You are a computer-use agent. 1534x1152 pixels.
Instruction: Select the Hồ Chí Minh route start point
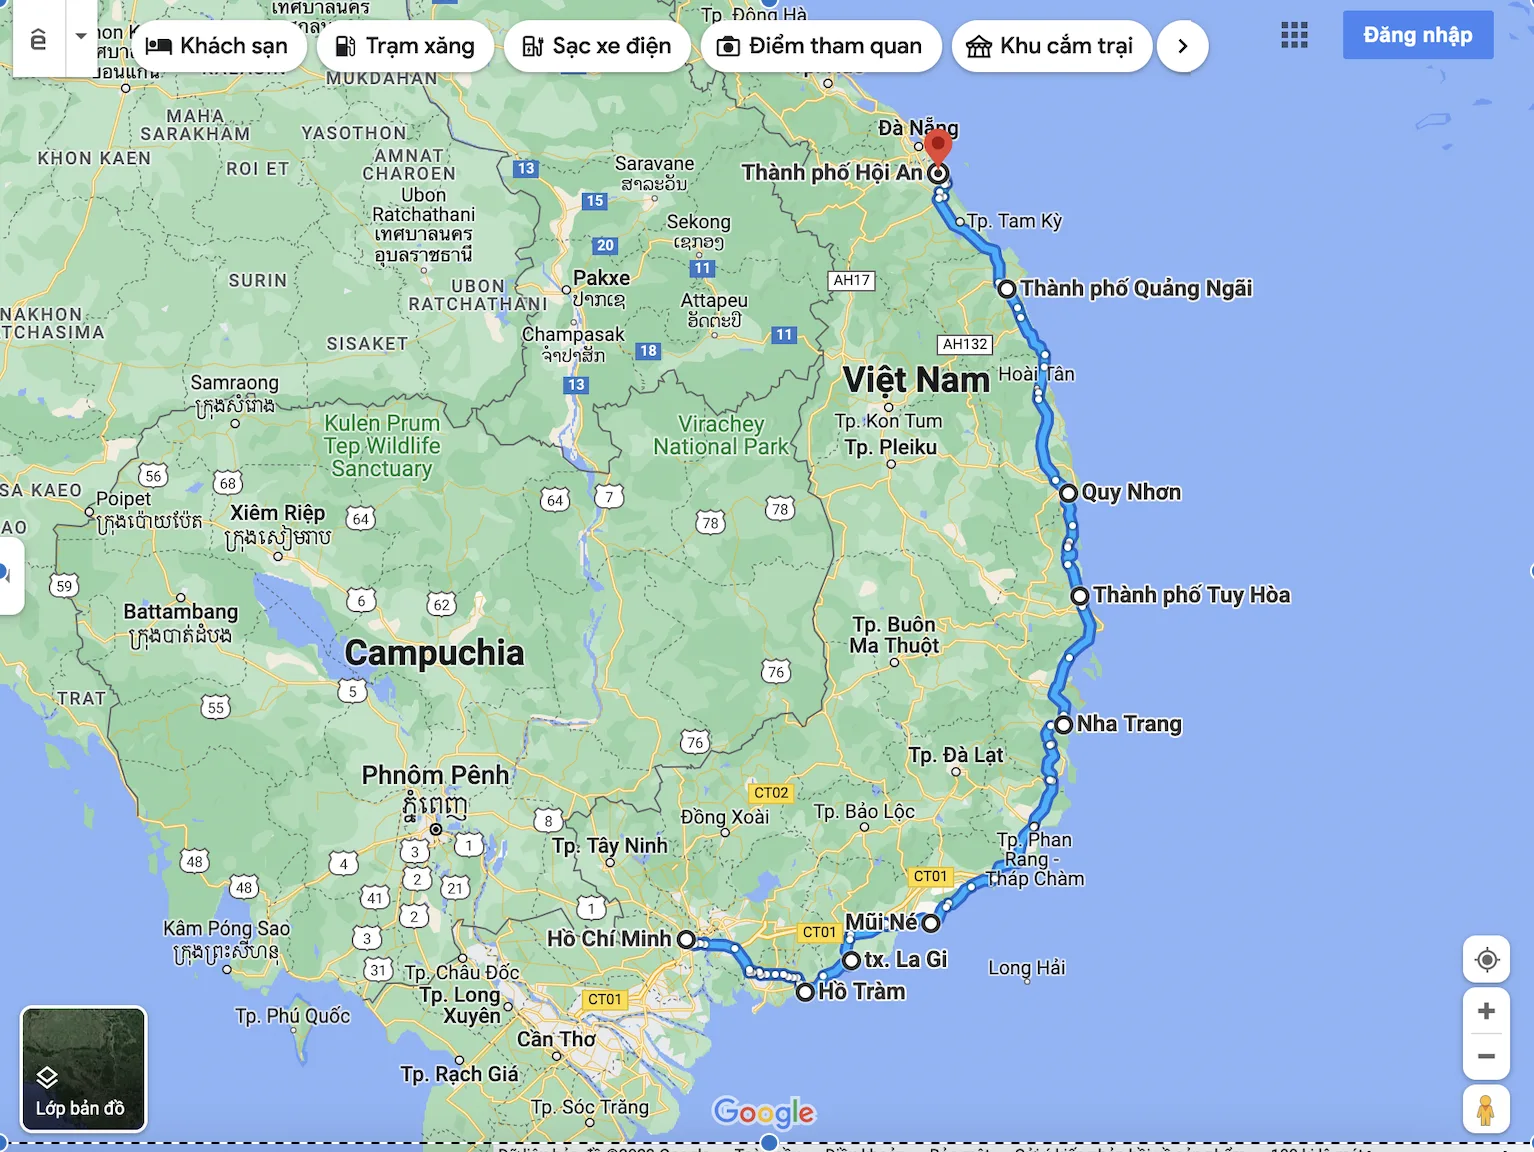coord(686,939)
